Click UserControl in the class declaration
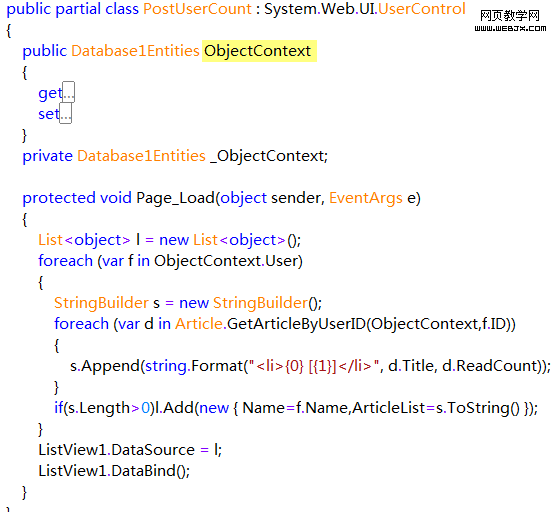The width and height of the screenshot is (557, 512). 422,9
